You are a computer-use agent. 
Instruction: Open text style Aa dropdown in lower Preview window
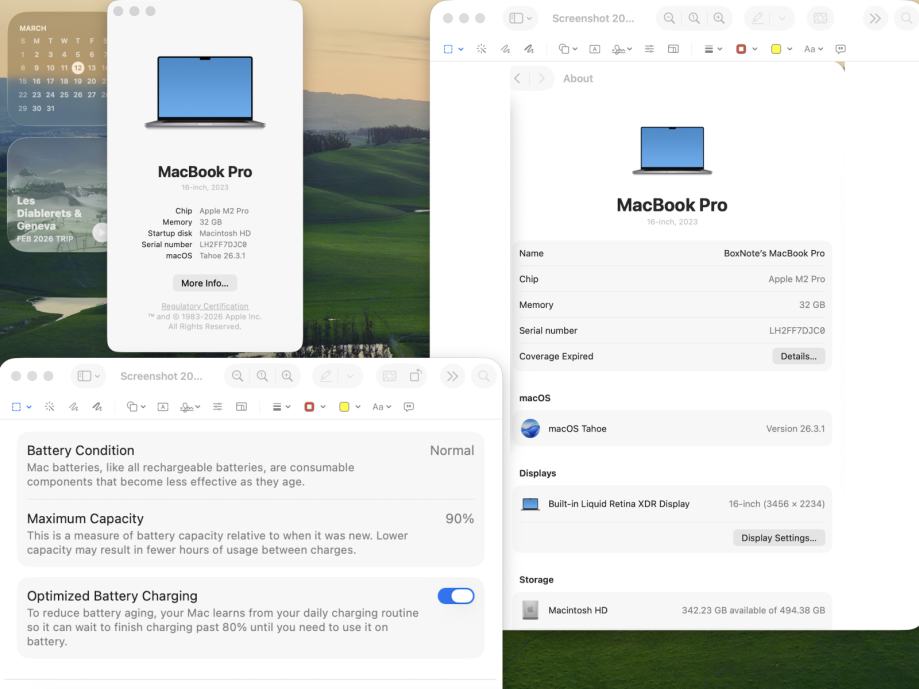(382, 407)
